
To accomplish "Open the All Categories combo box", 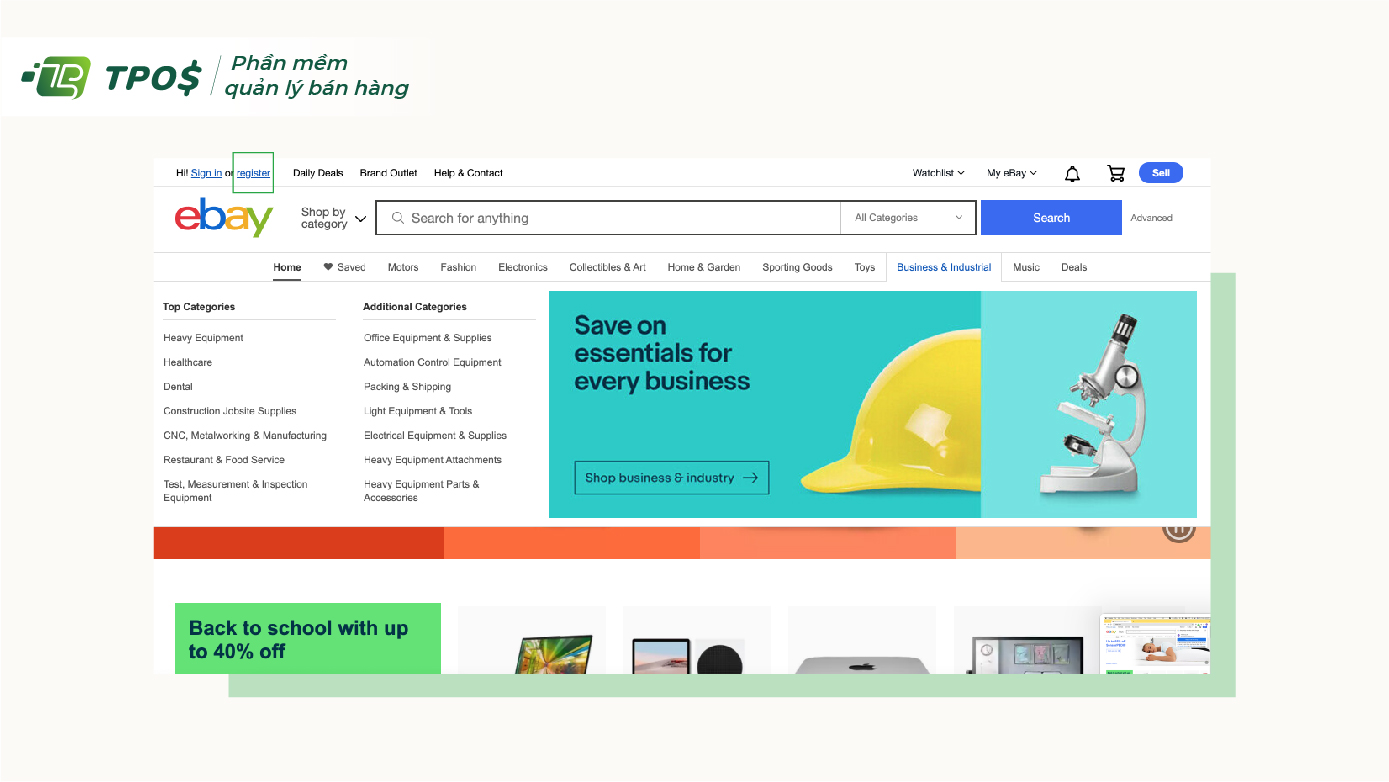I will point(909,218).
